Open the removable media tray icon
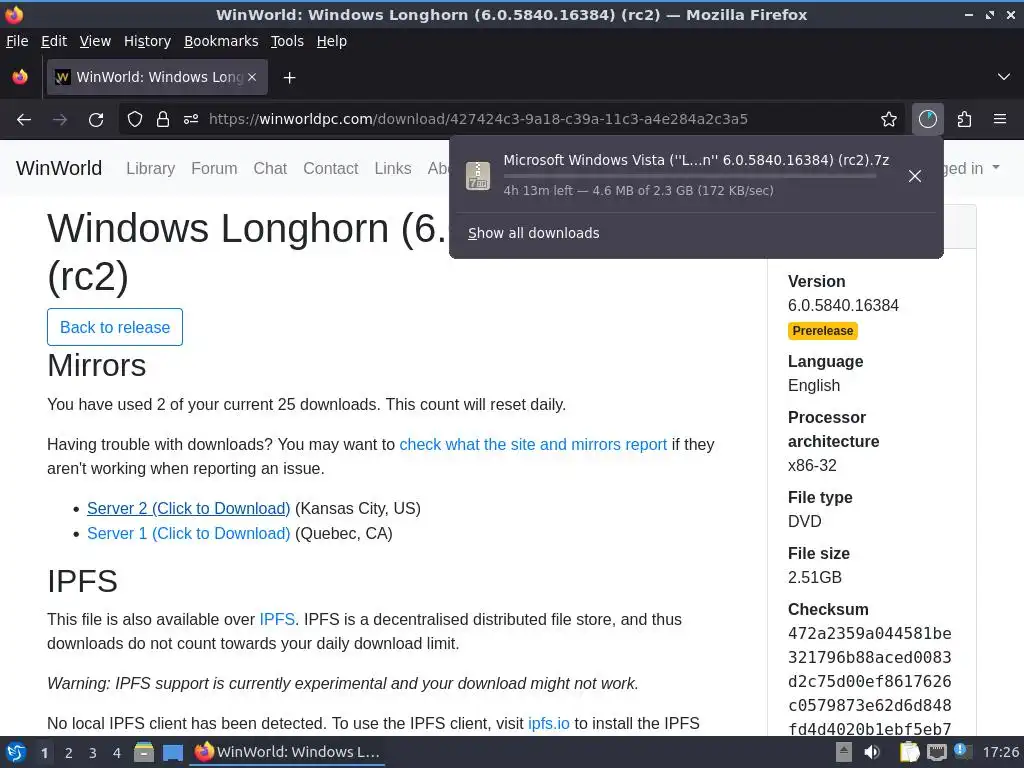The width and height of the screenshot is (1024, 768). click(844, 752)
